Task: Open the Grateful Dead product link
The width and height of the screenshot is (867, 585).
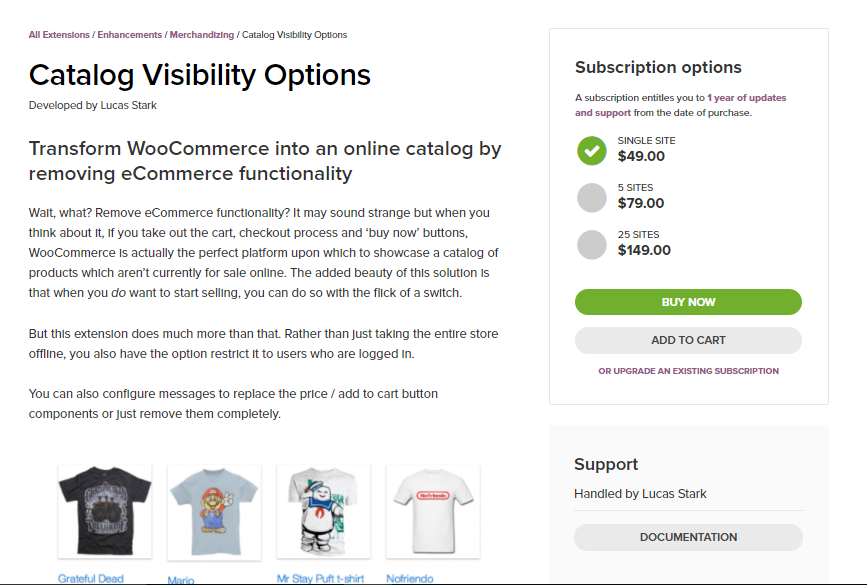Action: pos(91,578)
